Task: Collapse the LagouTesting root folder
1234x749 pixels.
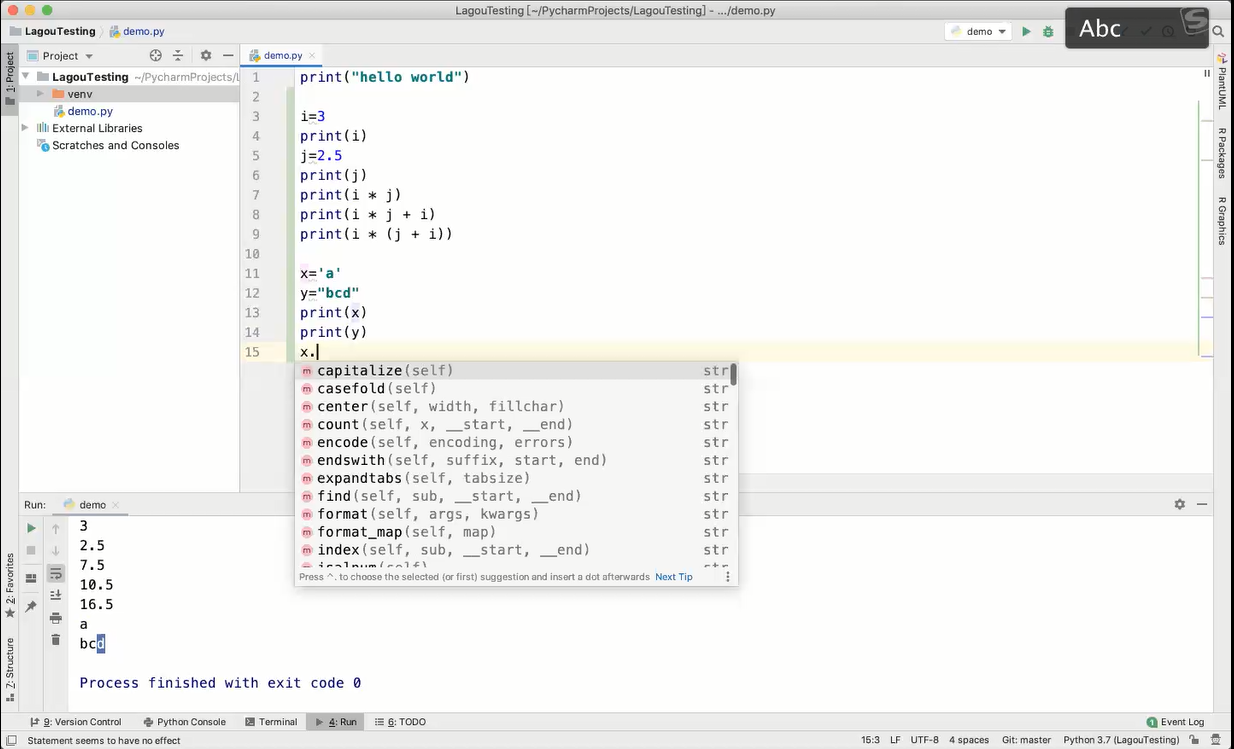Action: tap(26, 77)
